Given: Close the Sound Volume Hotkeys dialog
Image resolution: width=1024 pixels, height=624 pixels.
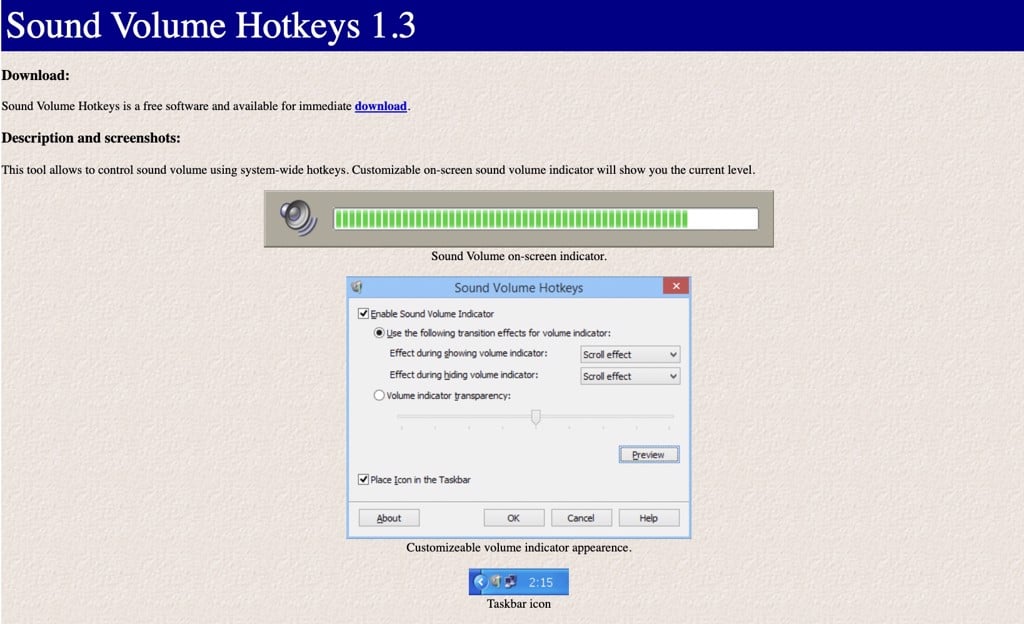Looking at the screenshot, I should [x=676, y=286].
